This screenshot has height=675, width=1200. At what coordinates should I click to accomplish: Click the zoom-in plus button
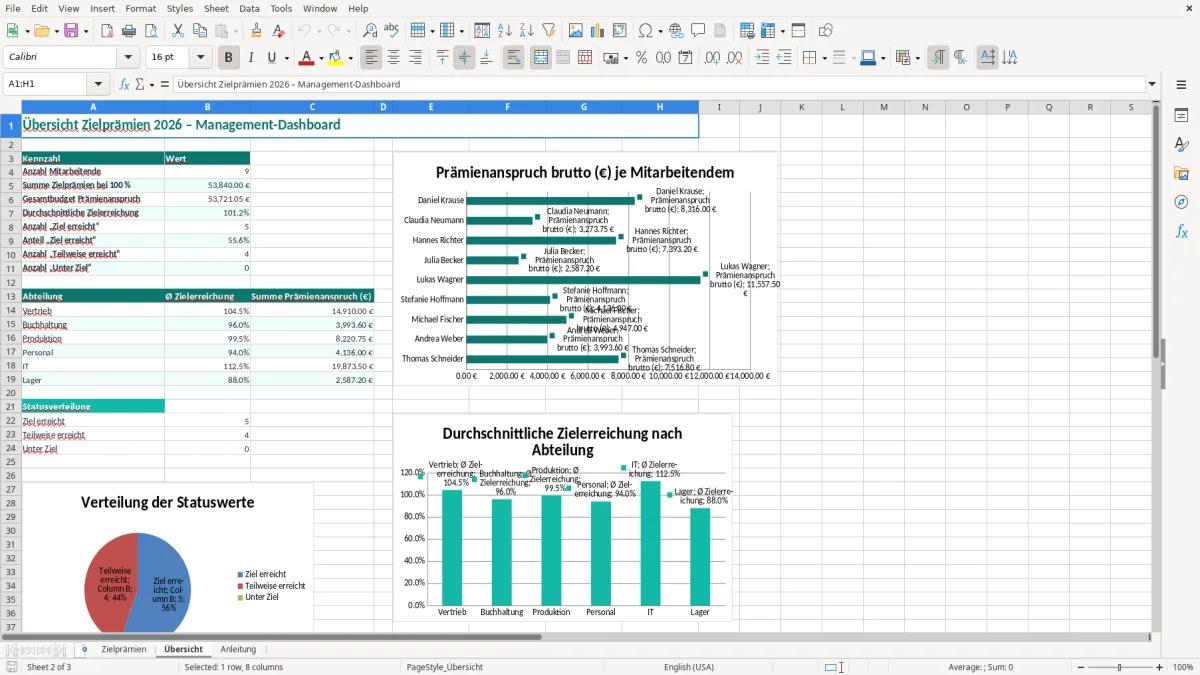click(x=1160, y=667)
